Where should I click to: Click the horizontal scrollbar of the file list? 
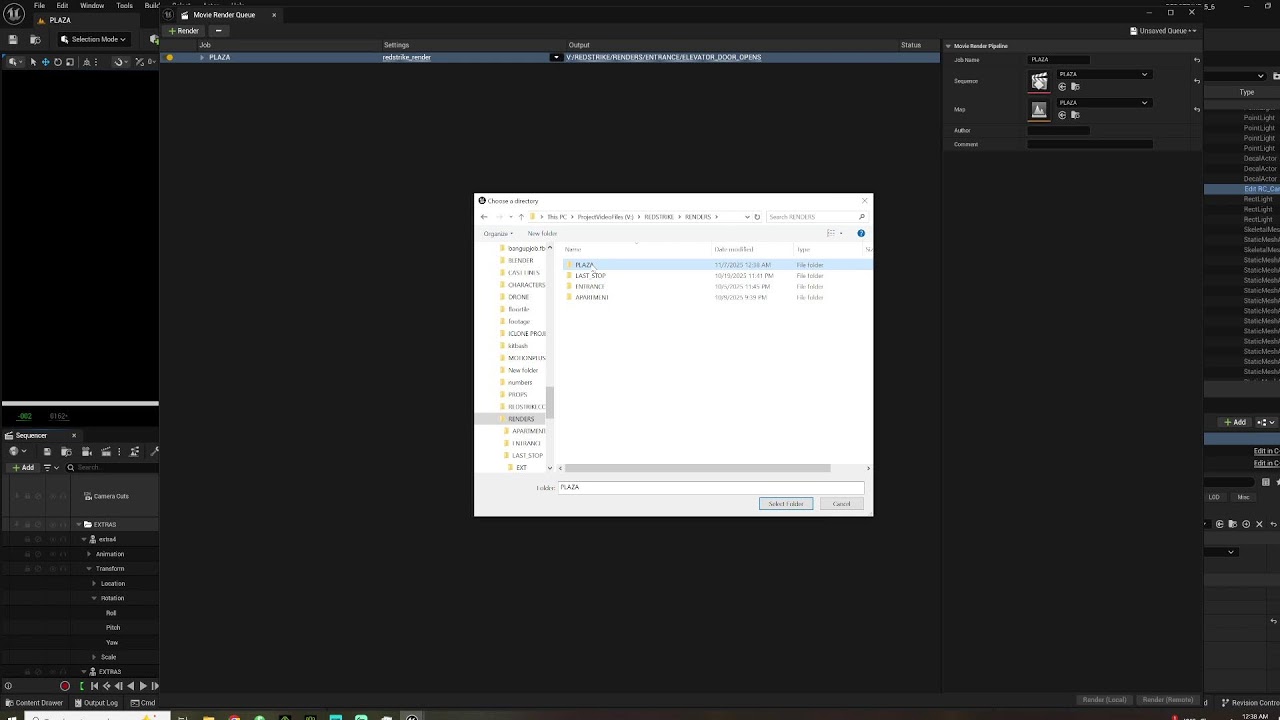[697, 468]
